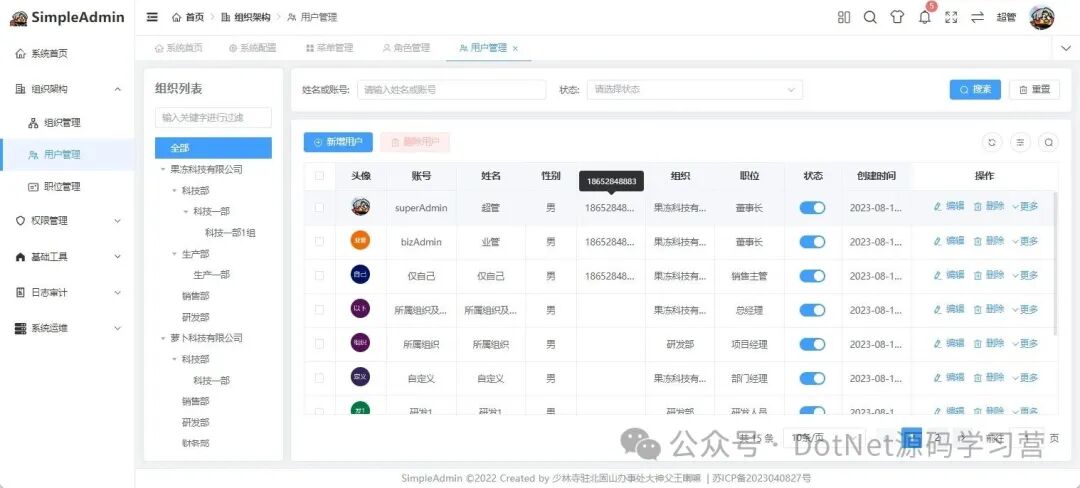Switch to the 菜单管理 tab
The width and height of the screenshot is (1080, 488).
tap(329, 48)
